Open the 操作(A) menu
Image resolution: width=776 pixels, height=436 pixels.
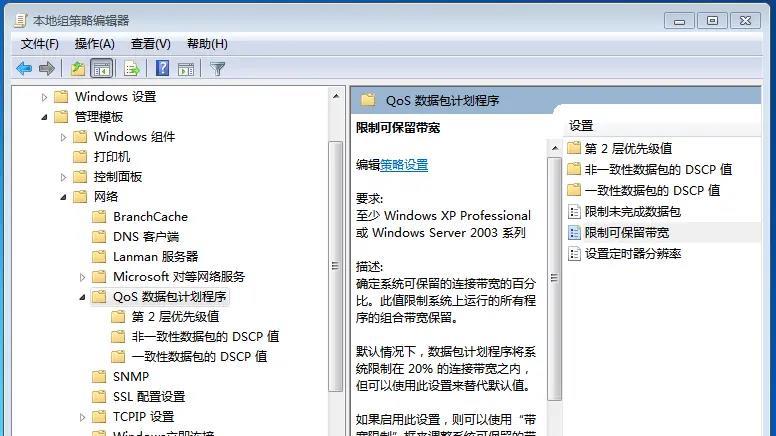[95, 44]
